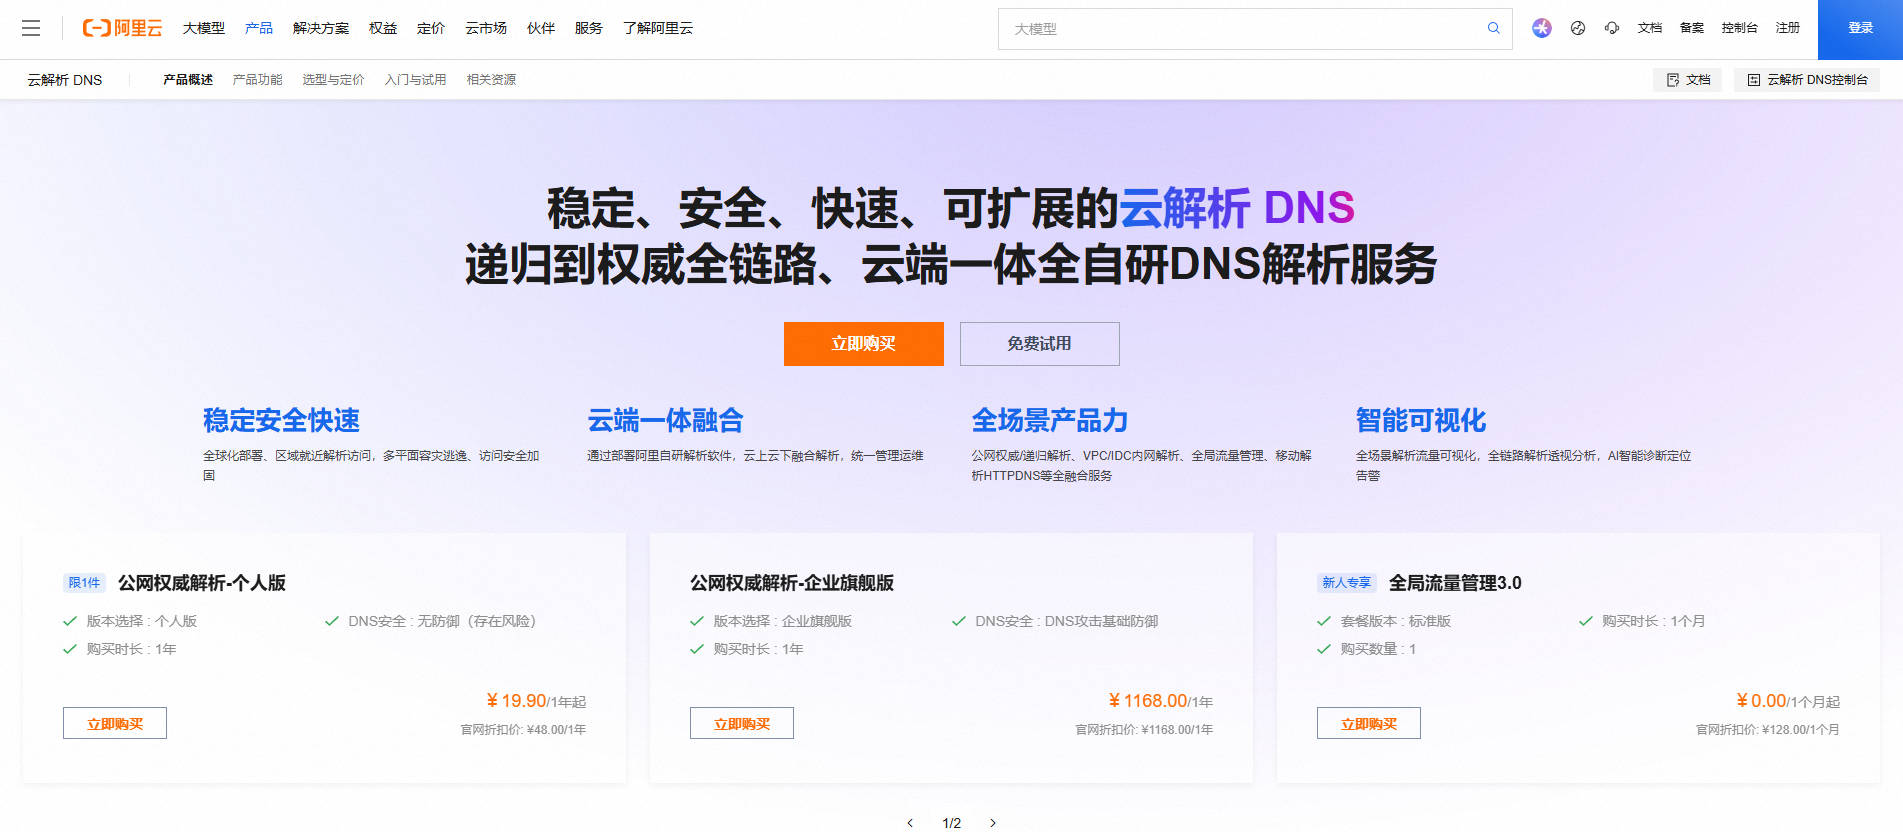Click the ¥0.00/1个月起 price

[x=1788, y=701]
